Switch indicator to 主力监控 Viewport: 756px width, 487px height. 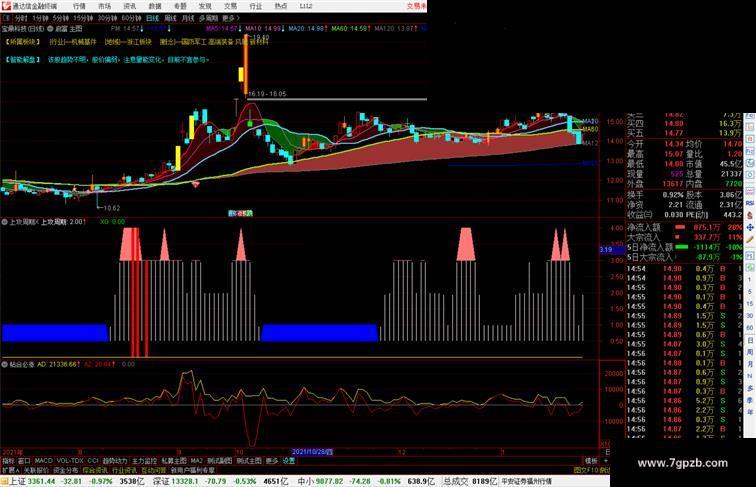tap(145, 461)
